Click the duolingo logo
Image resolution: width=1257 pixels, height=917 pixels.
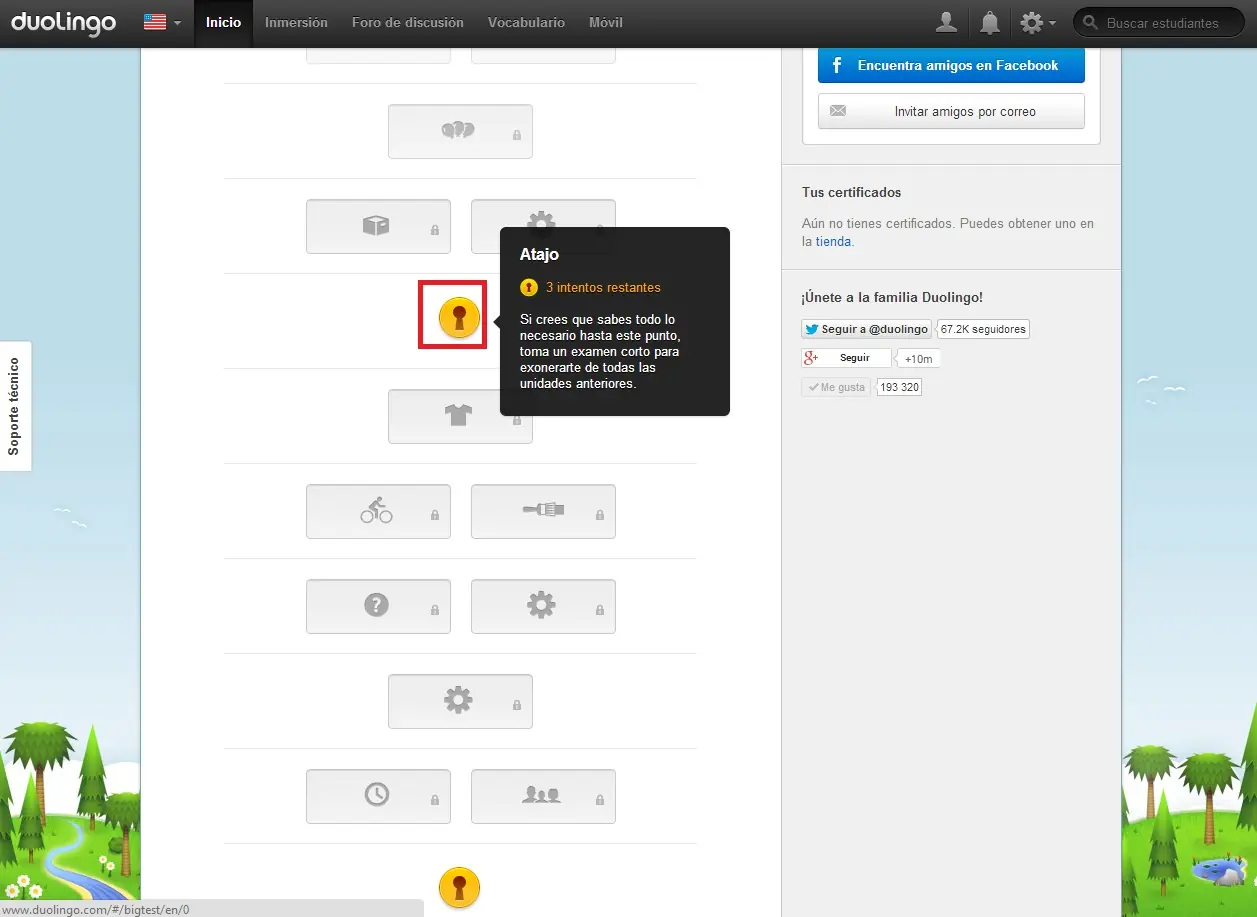(64, 22)
